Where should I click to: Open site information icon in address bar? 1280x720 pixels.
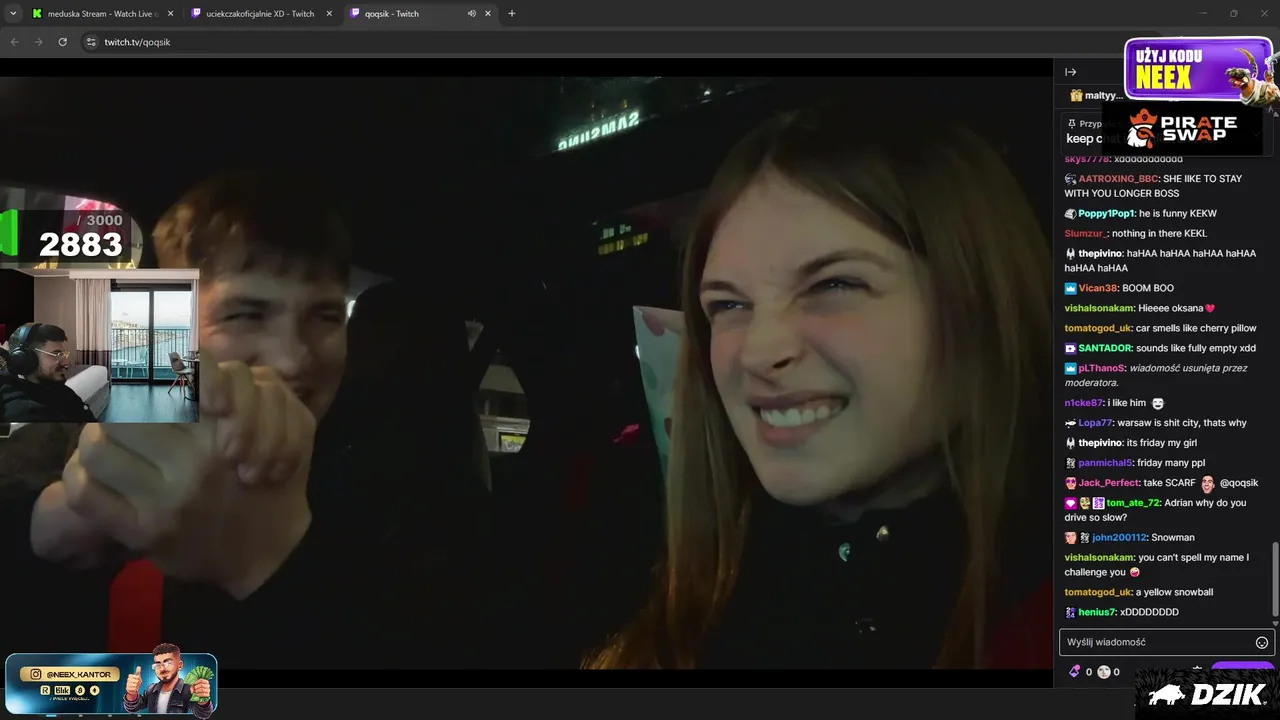[x=91, y=42]
